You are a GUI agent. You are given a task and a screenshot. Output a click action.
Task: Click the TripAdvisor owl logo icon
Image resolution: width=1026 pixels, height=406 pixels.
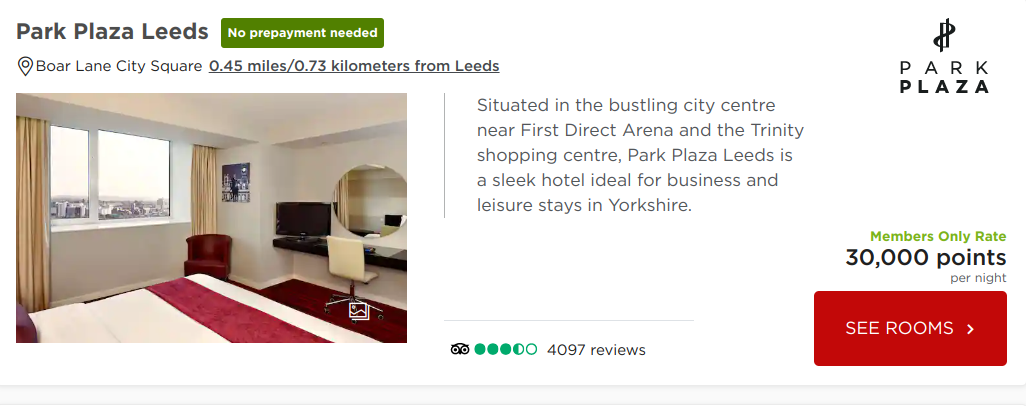pos(460,349)
